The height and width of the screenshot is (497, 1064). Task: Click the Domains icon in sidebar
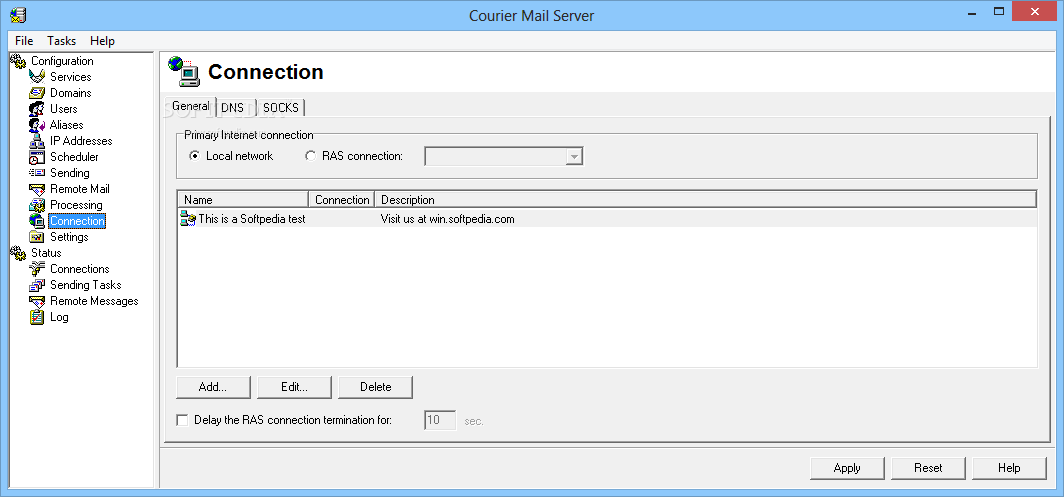point(37,93)
